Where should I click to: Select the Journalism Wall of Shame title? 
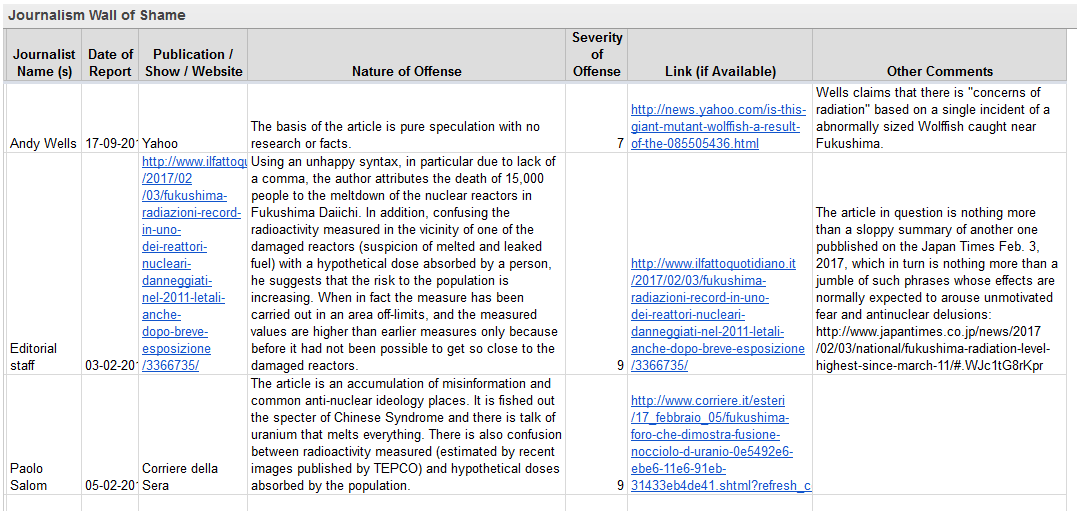point(97,15)
